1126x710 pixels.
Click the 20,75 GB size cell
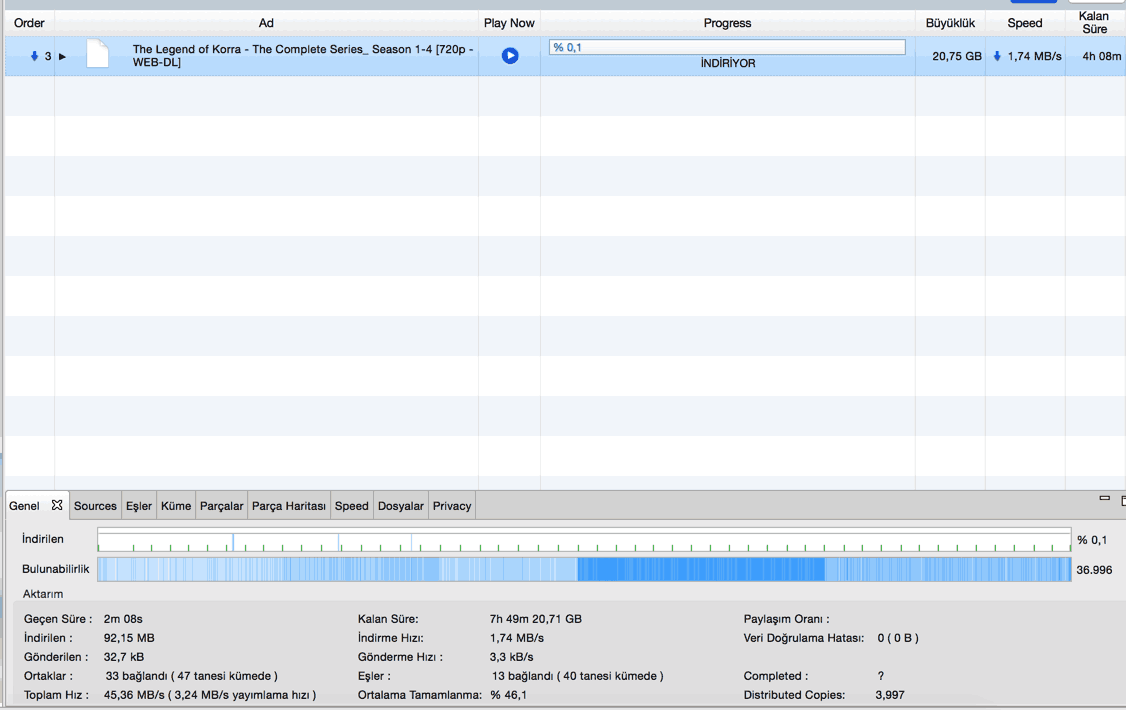click(x=957, y=56)
